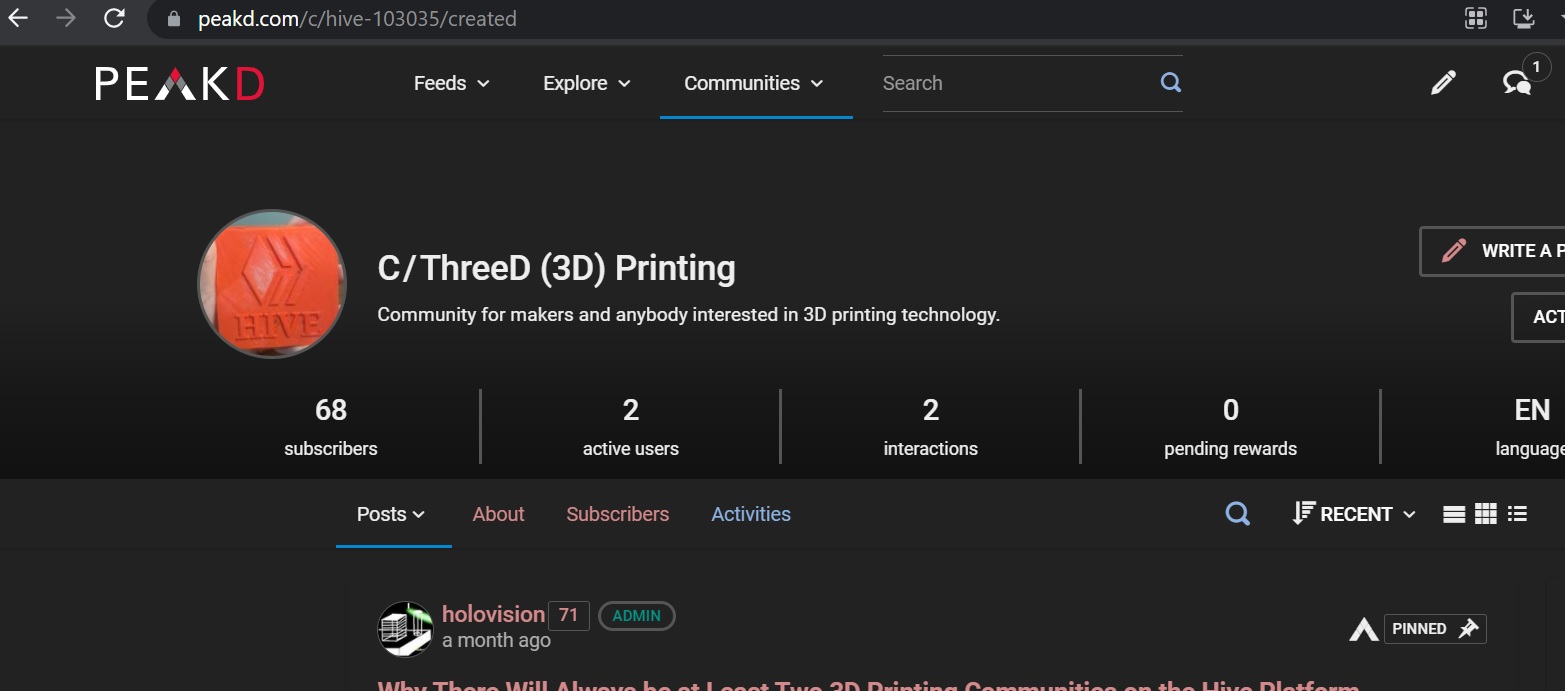The image size is (1565, 691).
Task: Open the Communities dropdown menu
Action: pos(754,83)
